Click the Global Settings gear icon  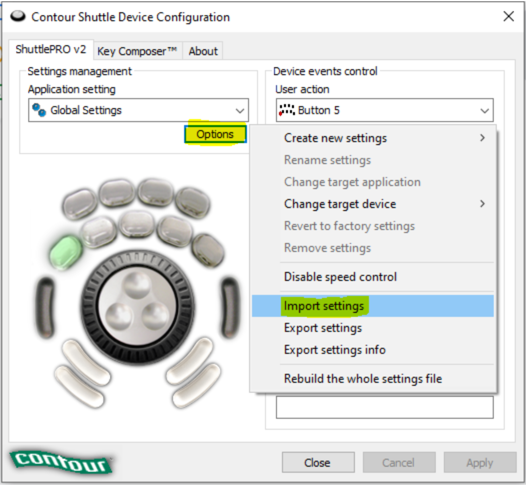[x=39, y=110]
